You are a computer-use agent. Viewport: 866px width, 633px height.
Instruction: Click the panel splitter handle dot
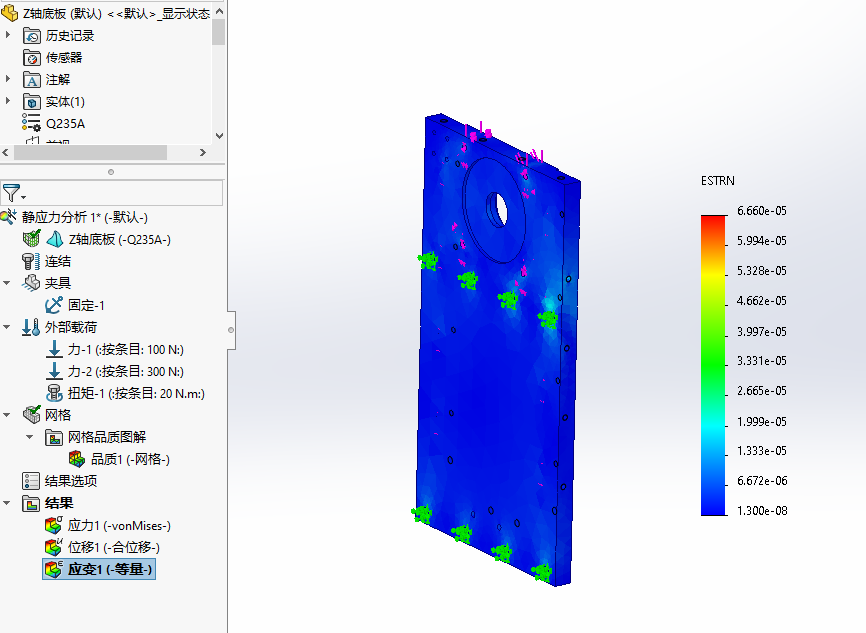(x=111, y=172)
